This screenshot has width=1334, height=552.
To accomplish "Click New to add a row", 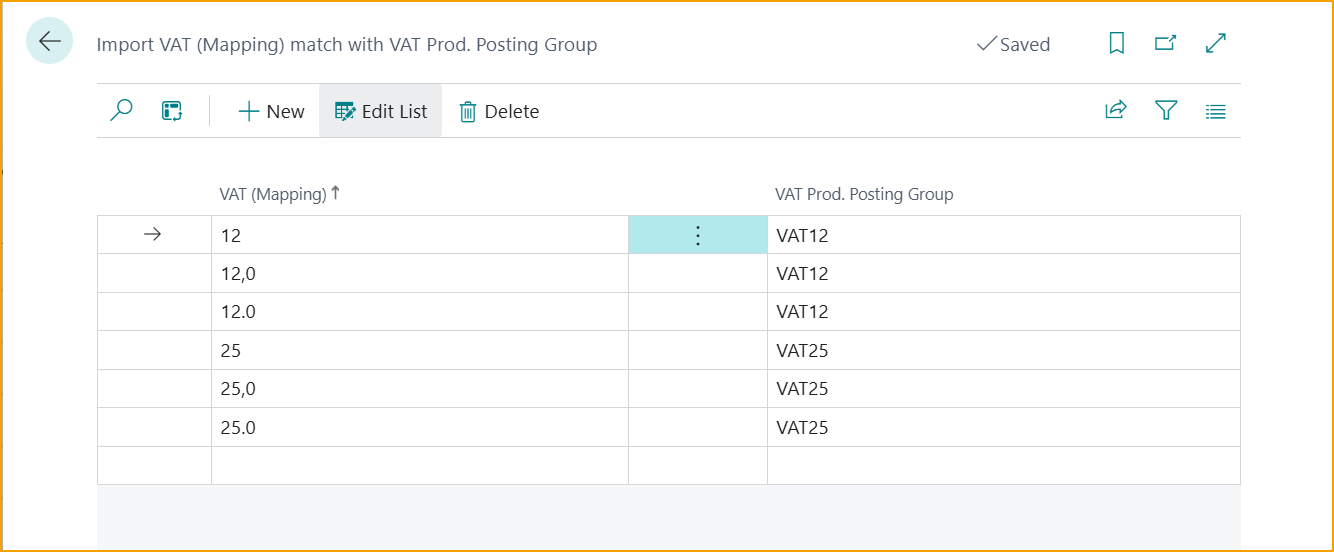I will coord(271,111).
